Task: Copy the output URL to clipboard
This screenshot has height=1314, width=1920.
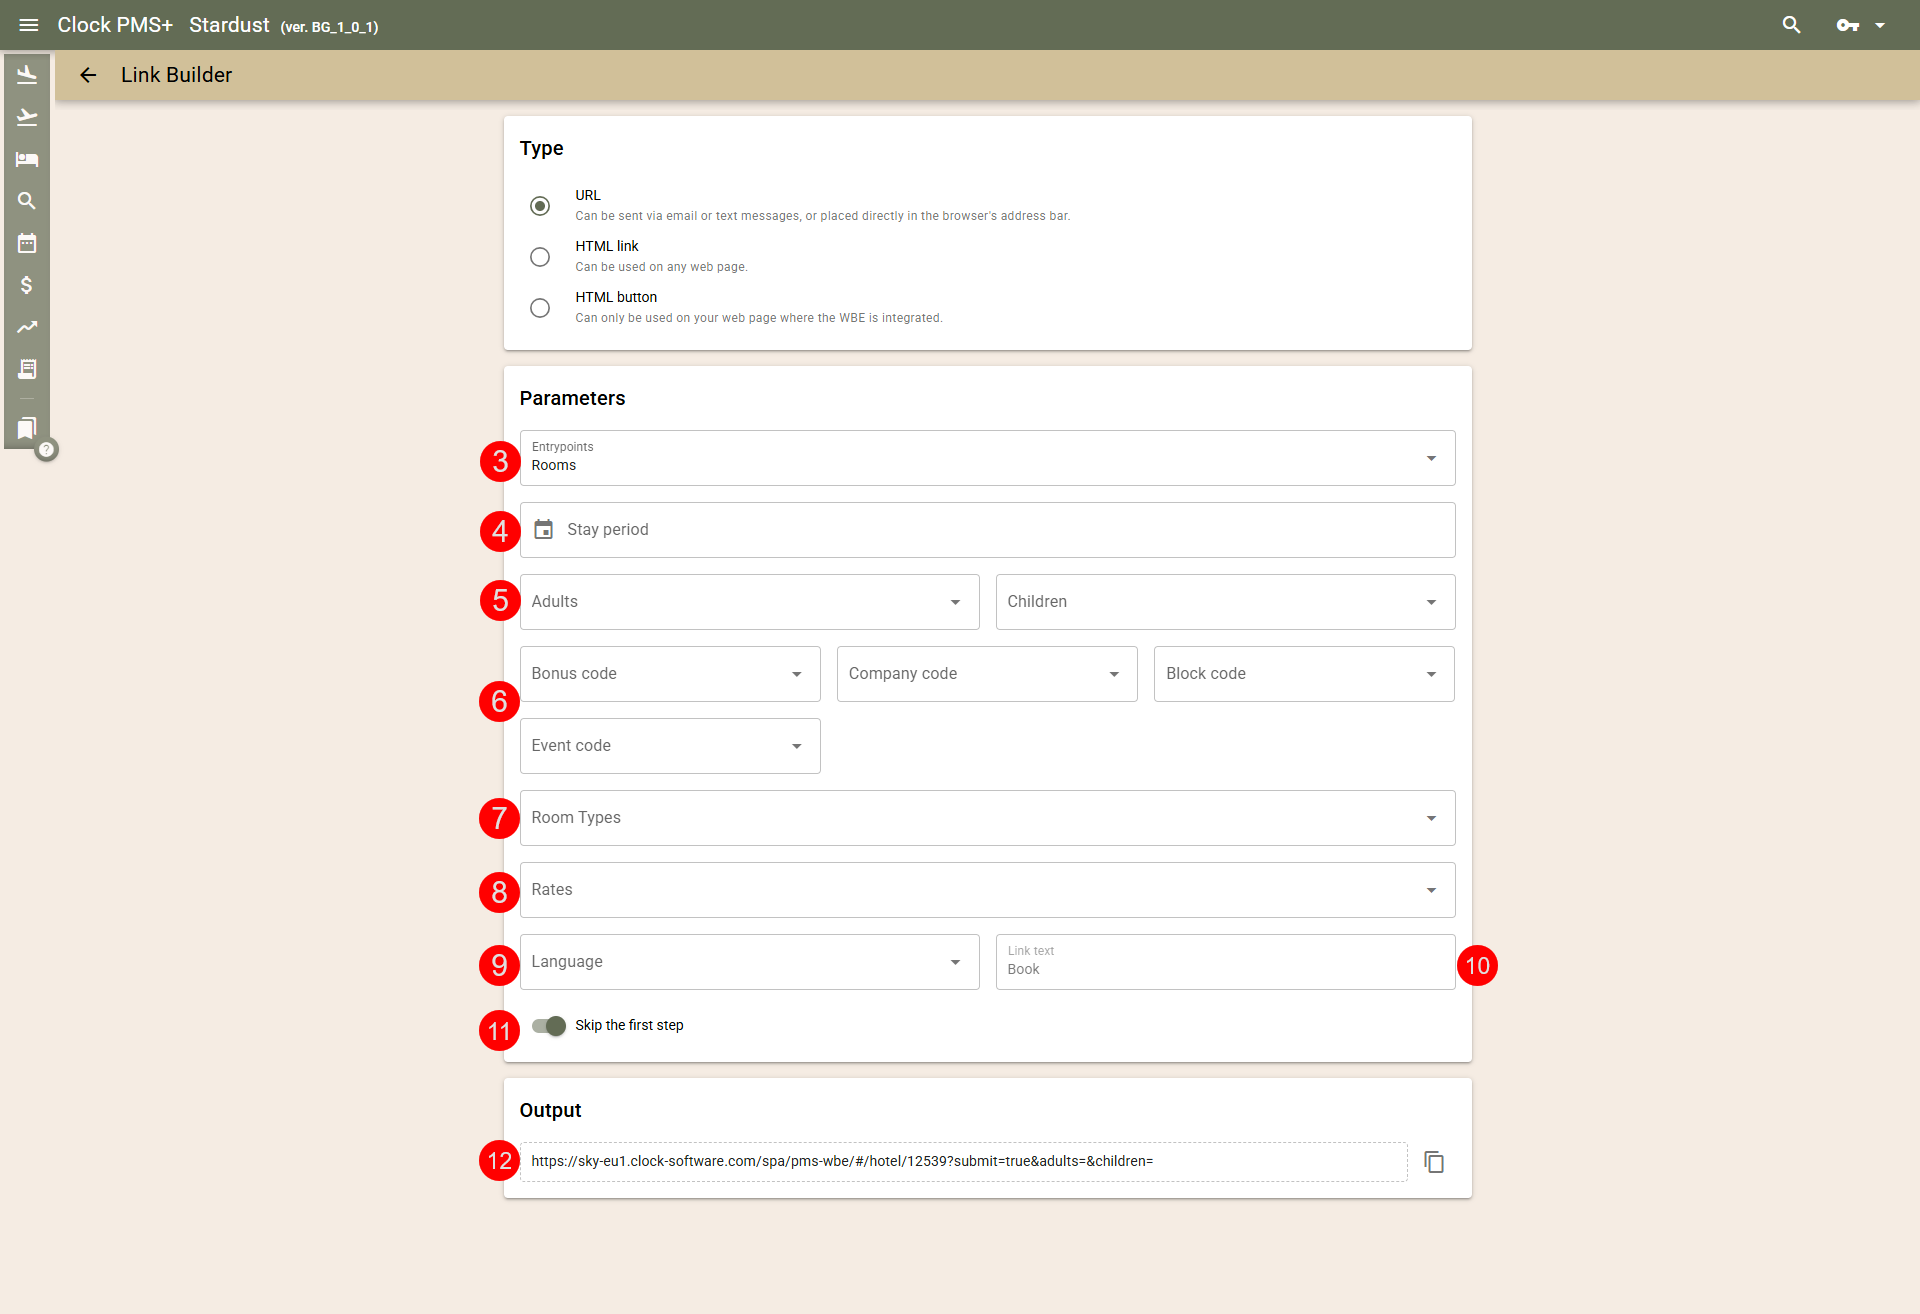Action: [1434, 1162]
